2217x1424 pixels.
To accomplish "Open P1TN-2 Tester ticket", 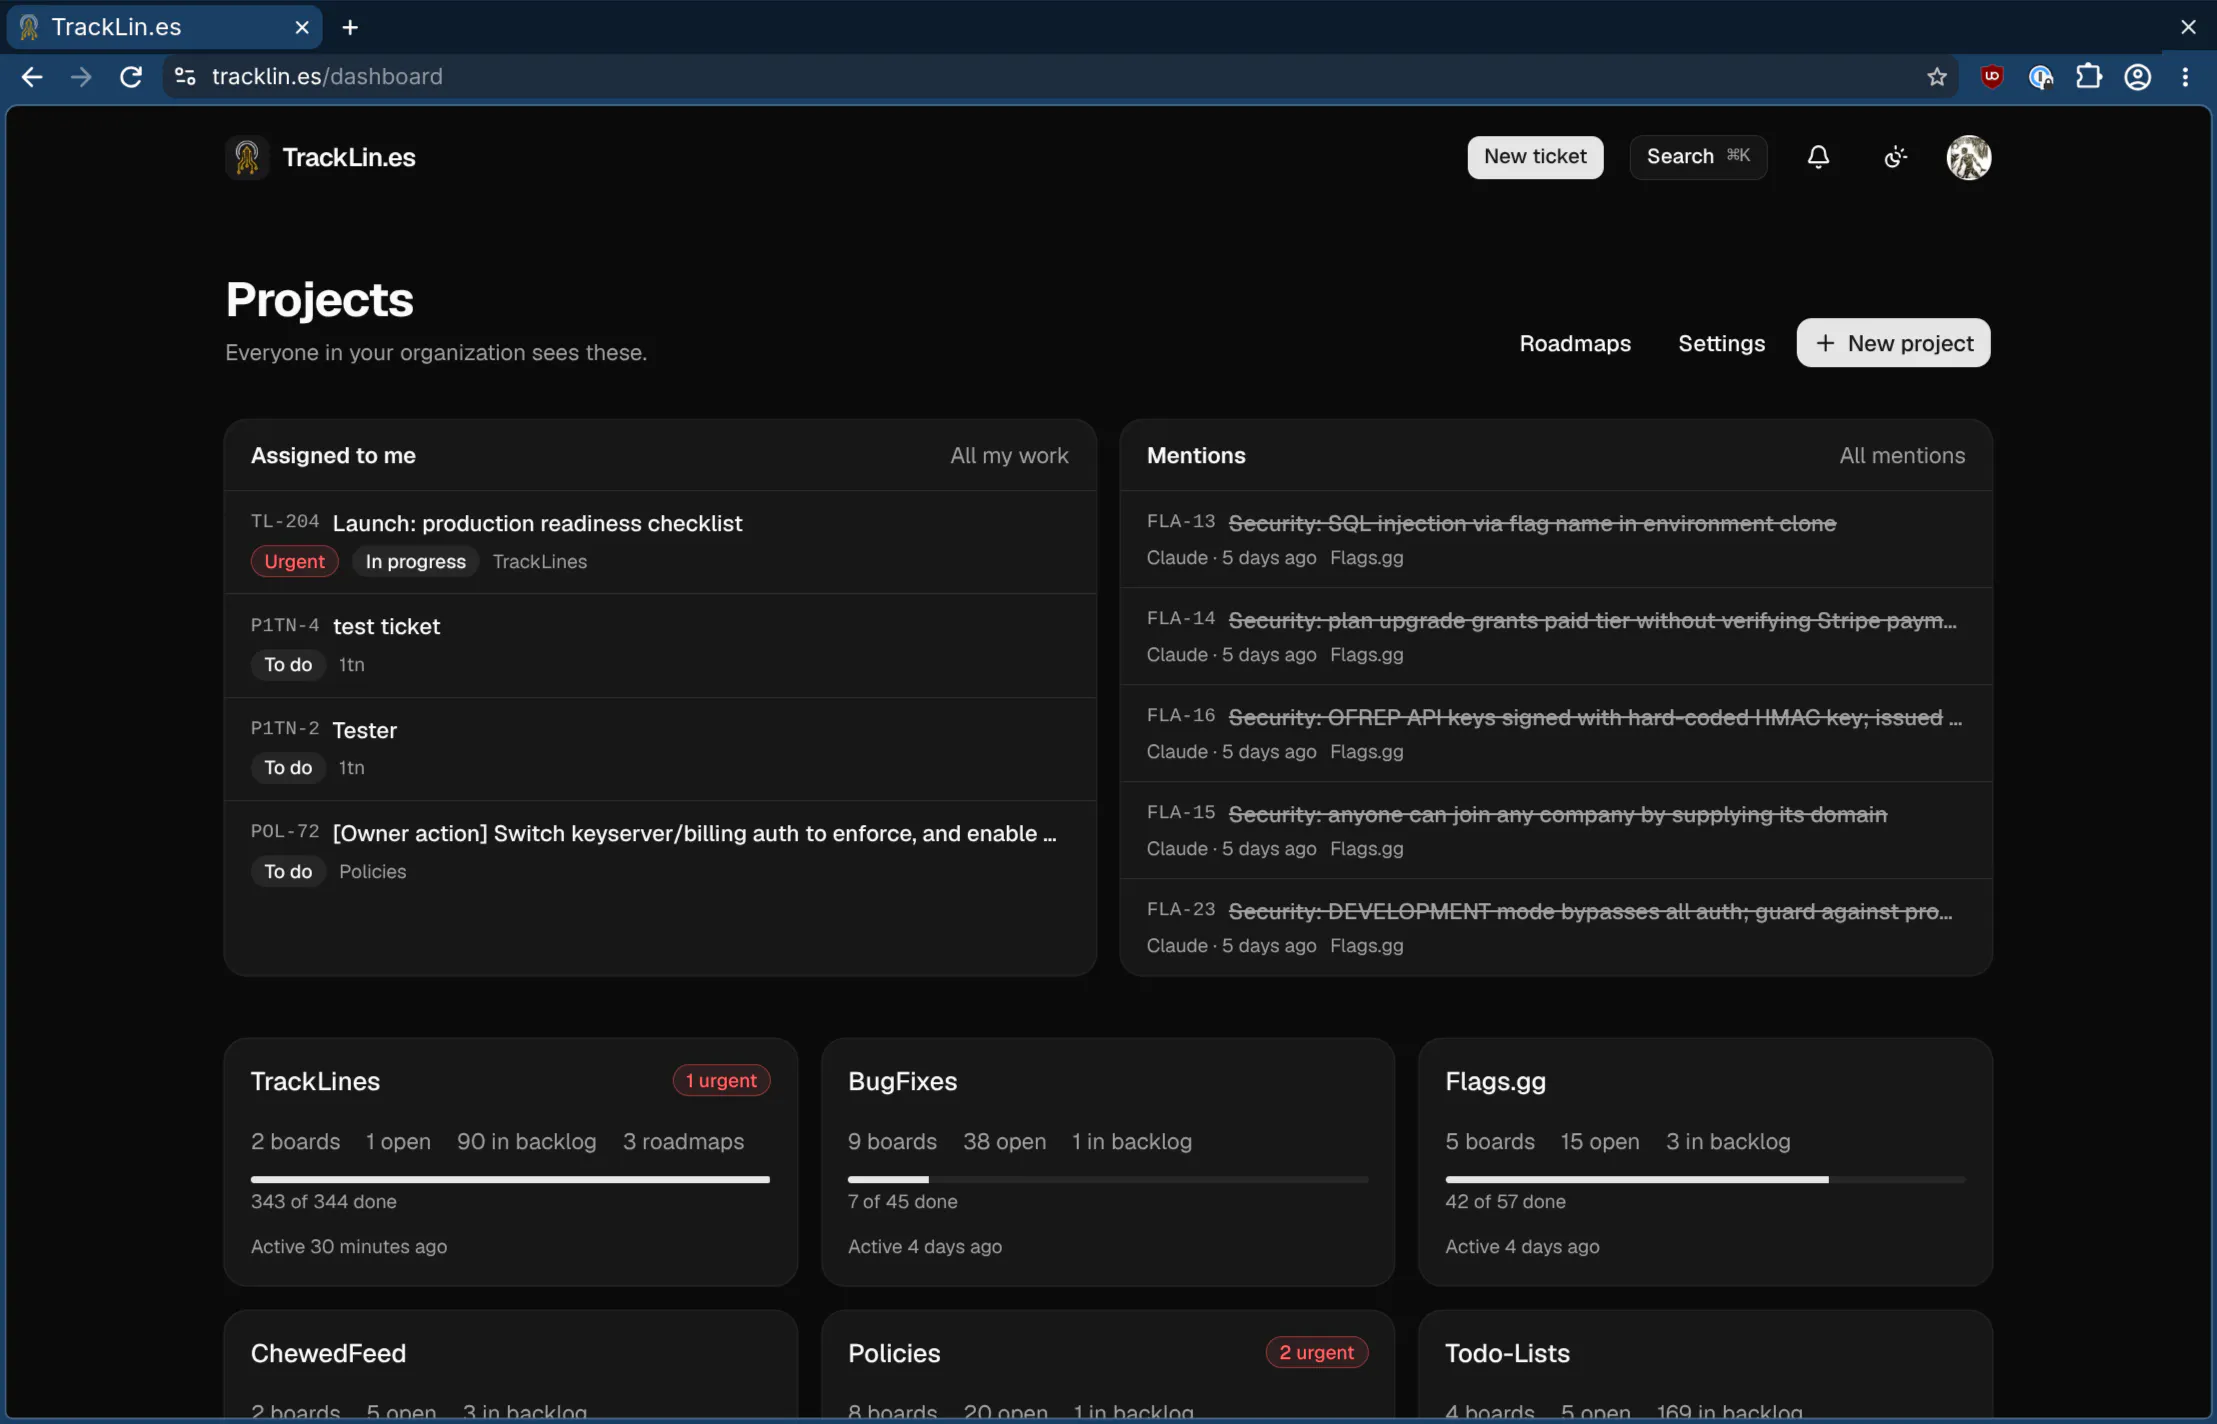I will pyautogui.click(x=660, y=748).
